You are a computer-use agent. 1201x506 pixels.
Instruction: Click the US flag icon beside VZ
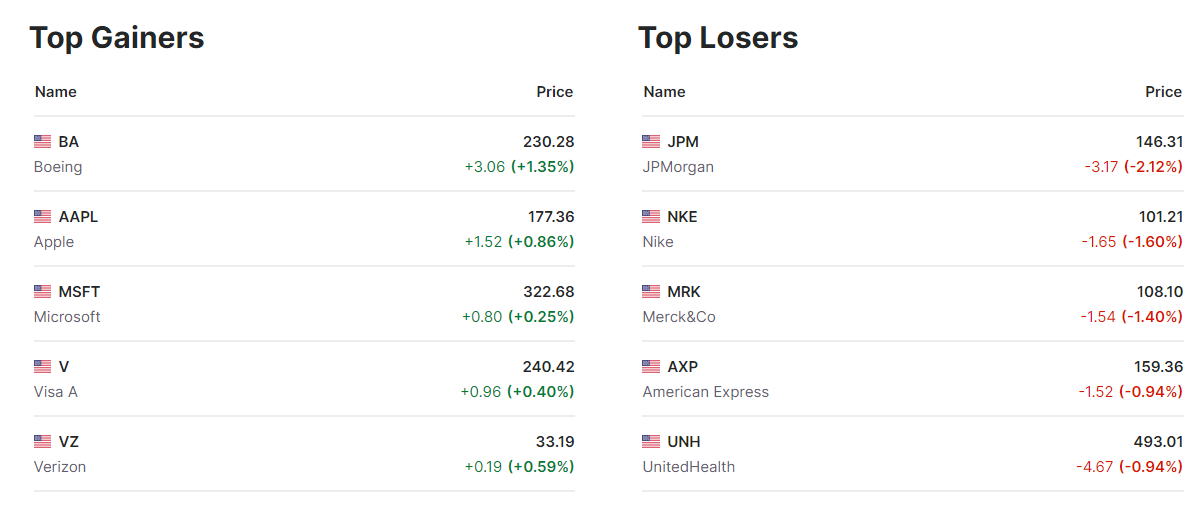(x=42, y=442)
